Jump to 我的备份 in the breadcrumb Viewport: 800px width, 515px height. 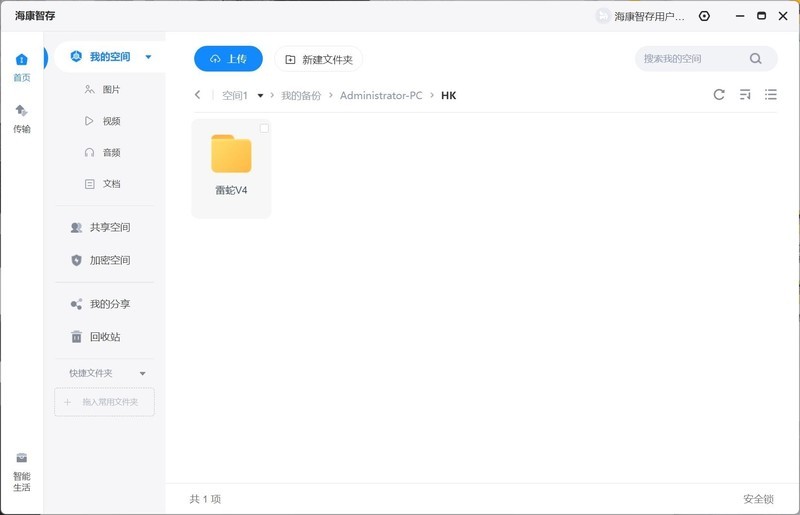301,95
